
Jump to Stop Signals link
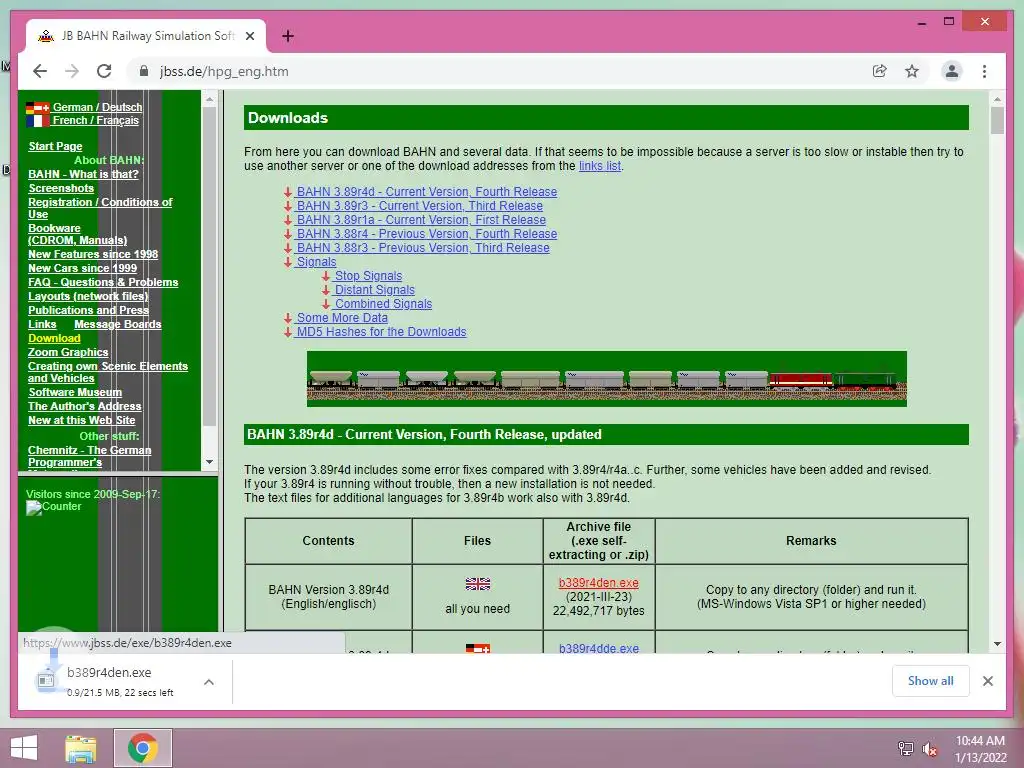point(368,276)
